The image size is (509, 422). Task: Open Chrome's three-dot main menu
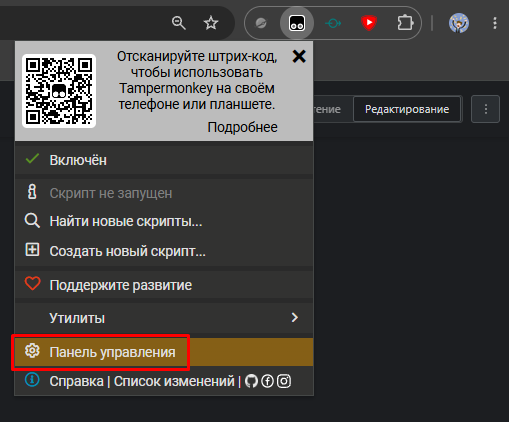click(x=495, y=23)
